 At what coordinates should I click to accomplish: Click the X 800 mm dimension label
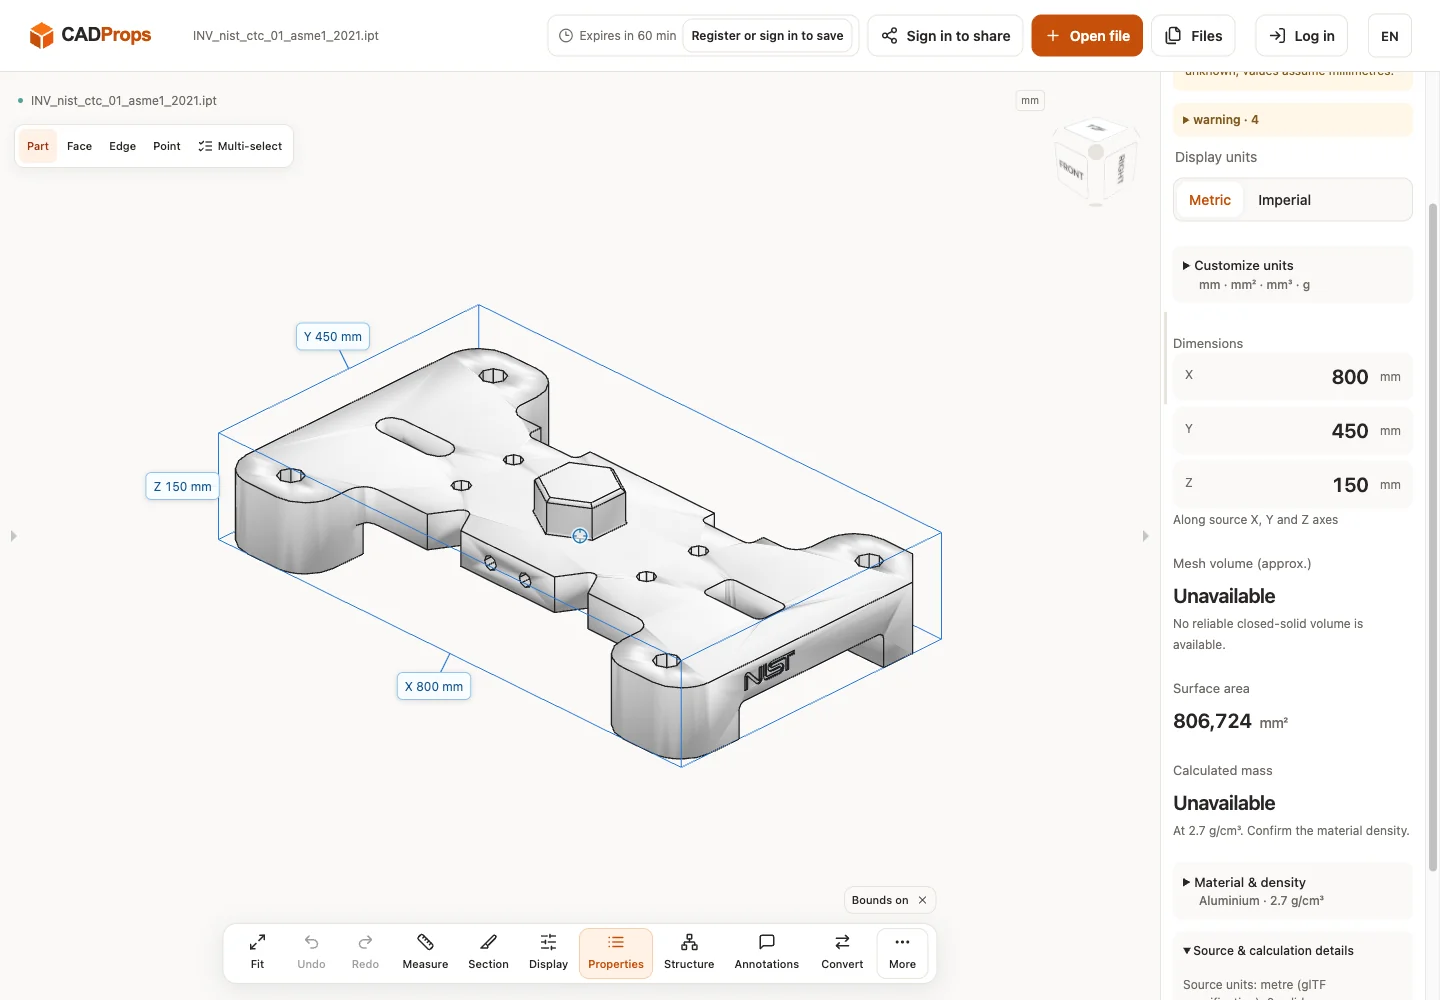point(434,687)
